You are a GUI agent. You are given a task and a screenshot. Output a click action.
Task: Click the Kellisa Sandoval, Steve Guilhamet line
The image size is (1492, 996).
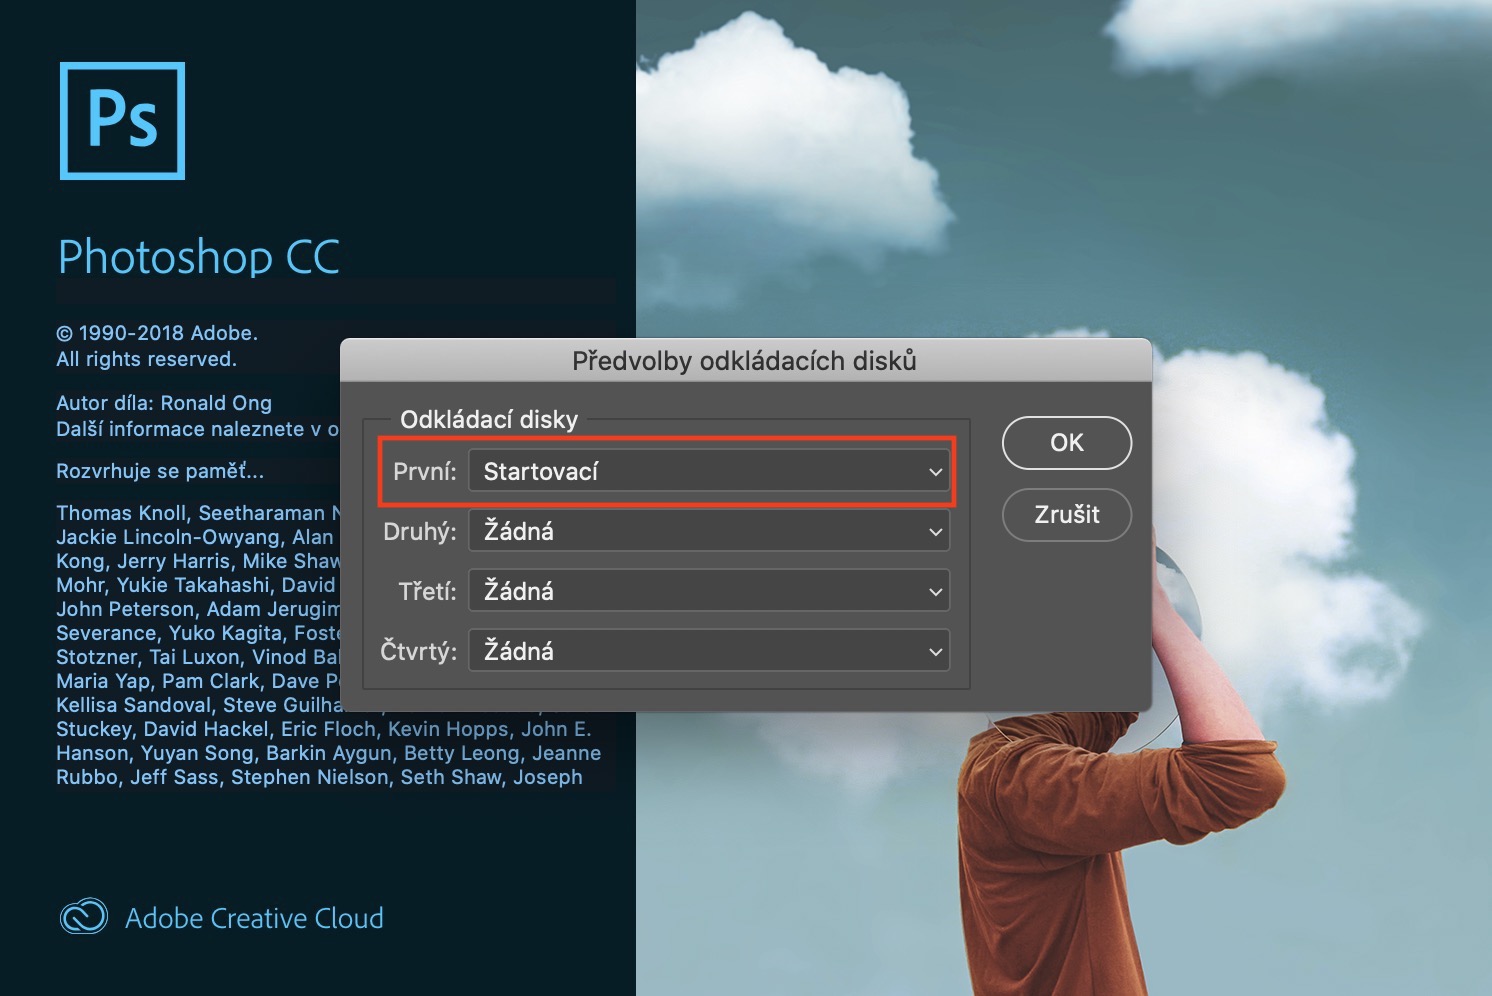(198, 705)
